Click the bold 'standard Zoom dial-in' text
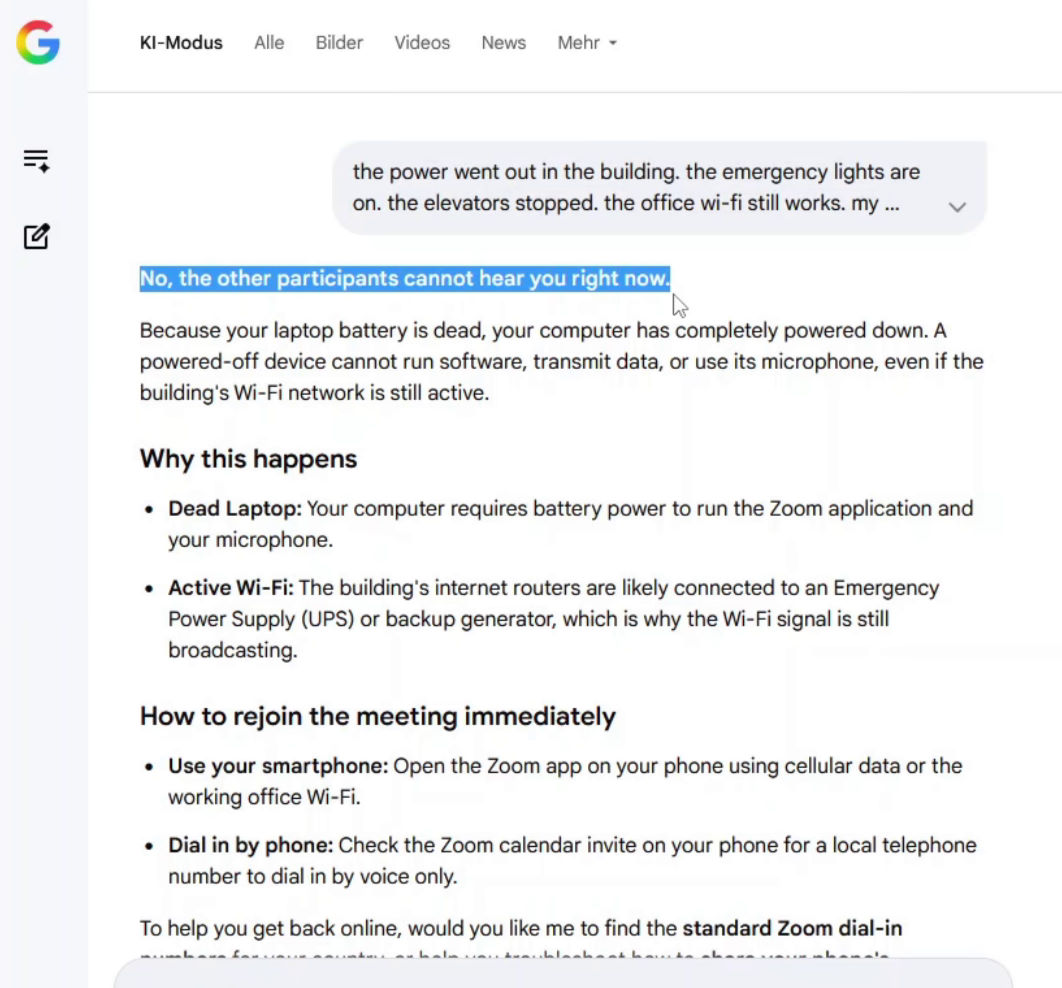Screen dimensions: 1062x988 (792, 928)
